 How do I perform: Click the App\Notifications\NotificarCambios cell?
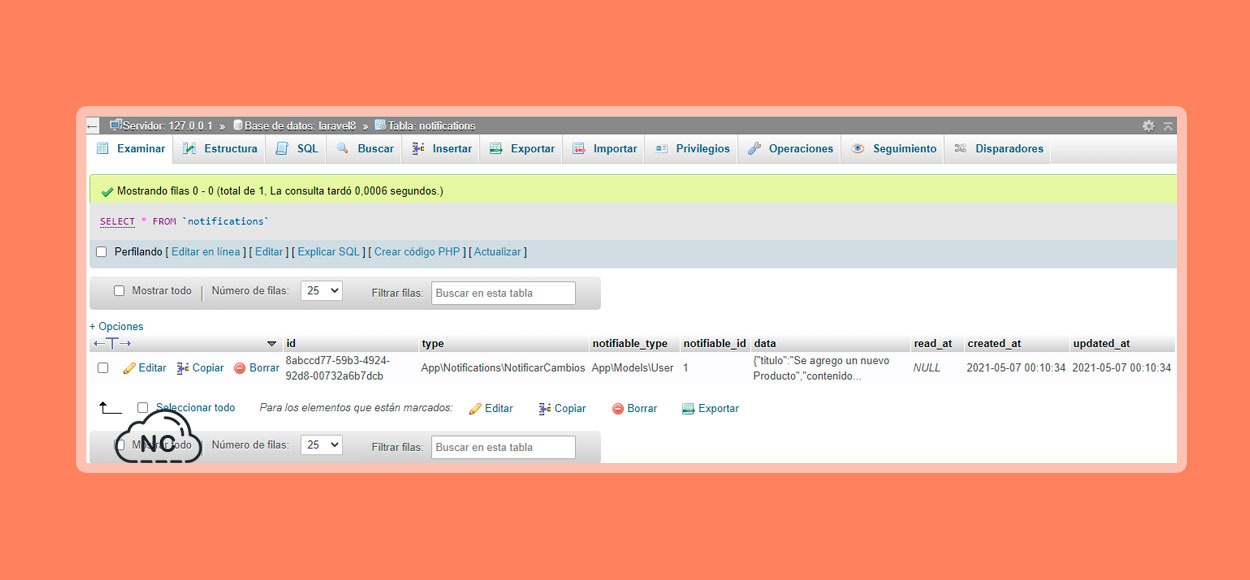click(x=503, y=368)
